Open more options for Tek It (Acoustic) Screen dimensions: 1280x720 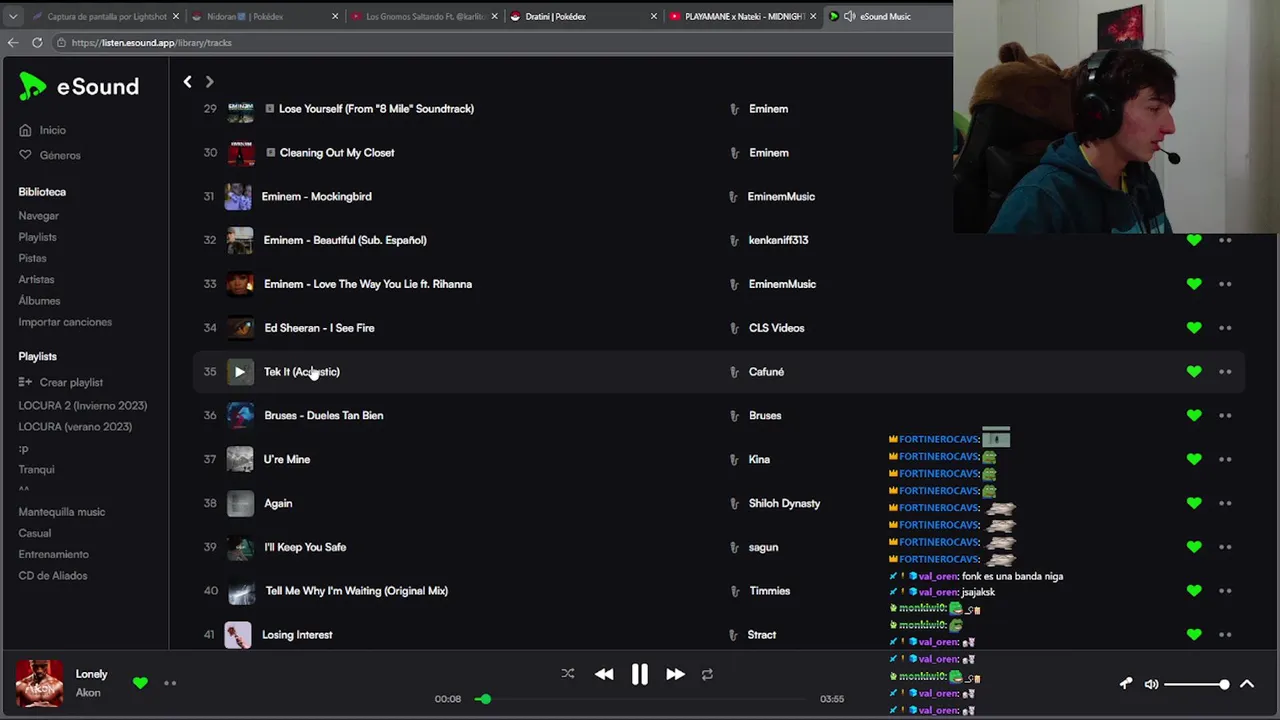pos(1225,372)
